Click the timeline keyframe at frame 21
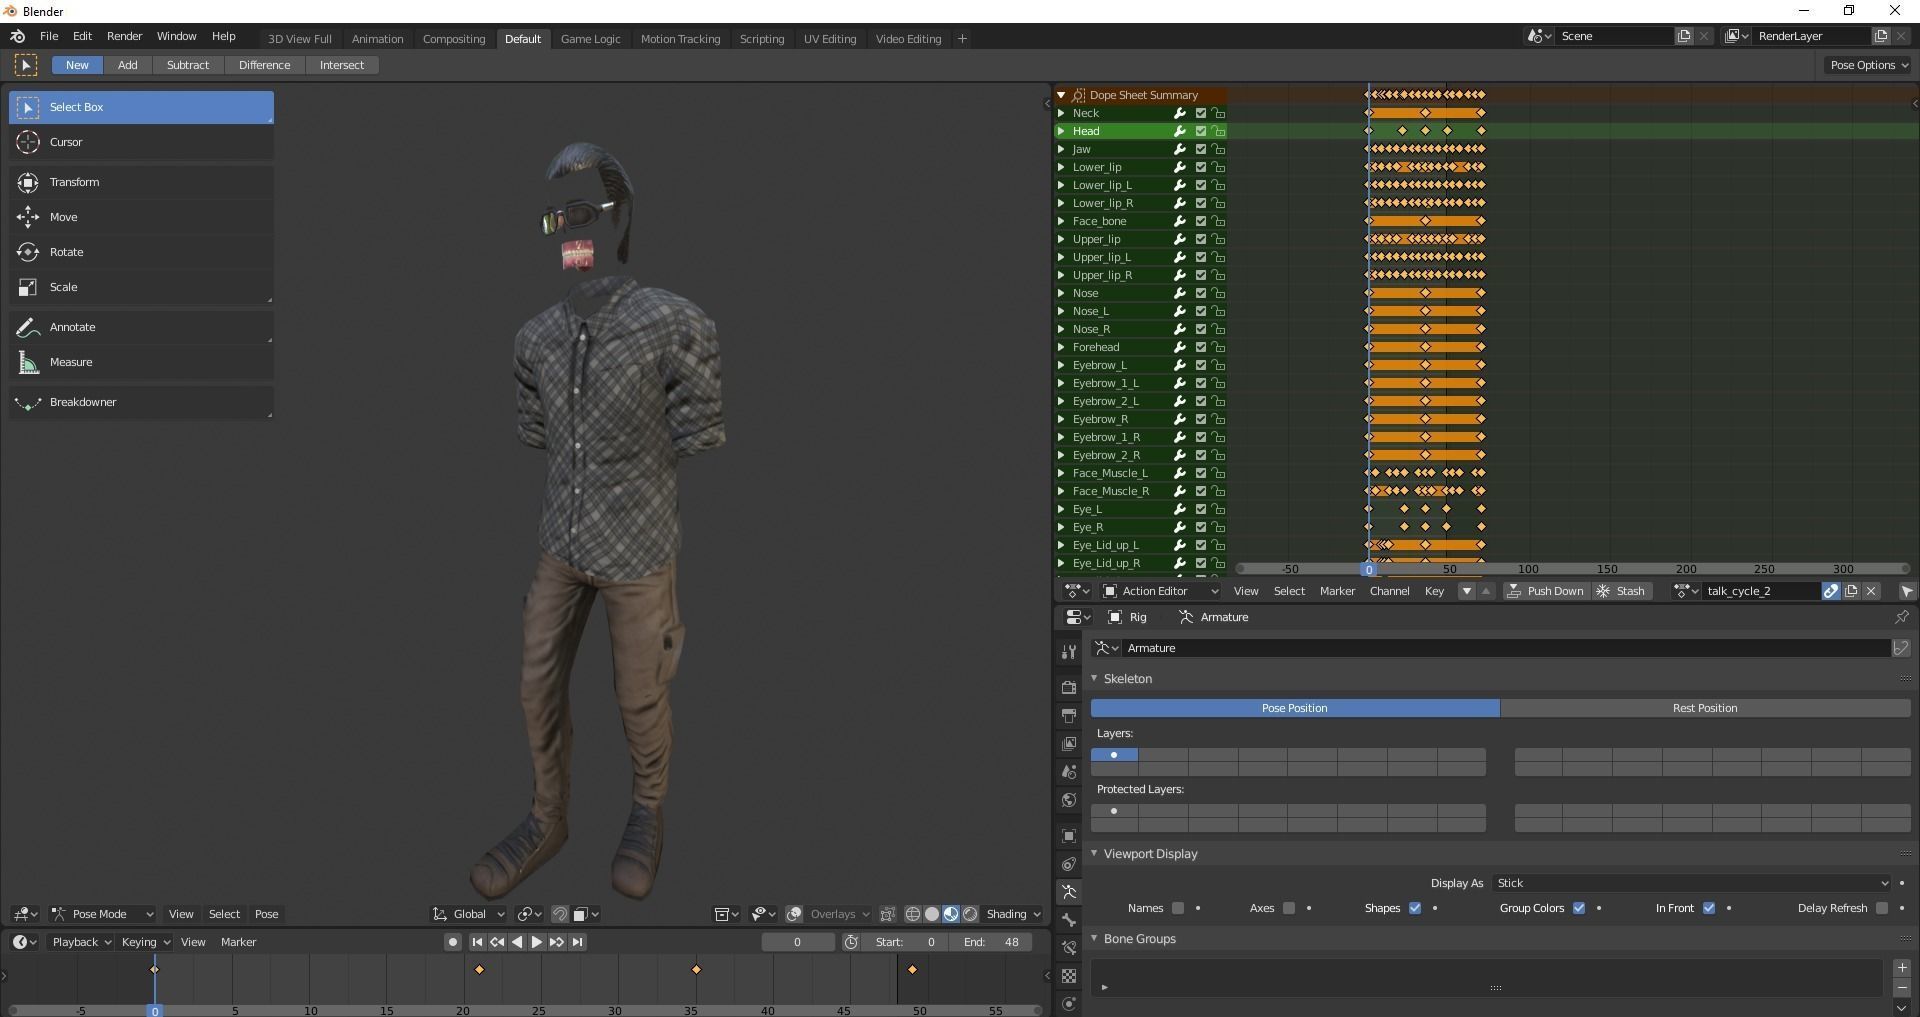 480,969
